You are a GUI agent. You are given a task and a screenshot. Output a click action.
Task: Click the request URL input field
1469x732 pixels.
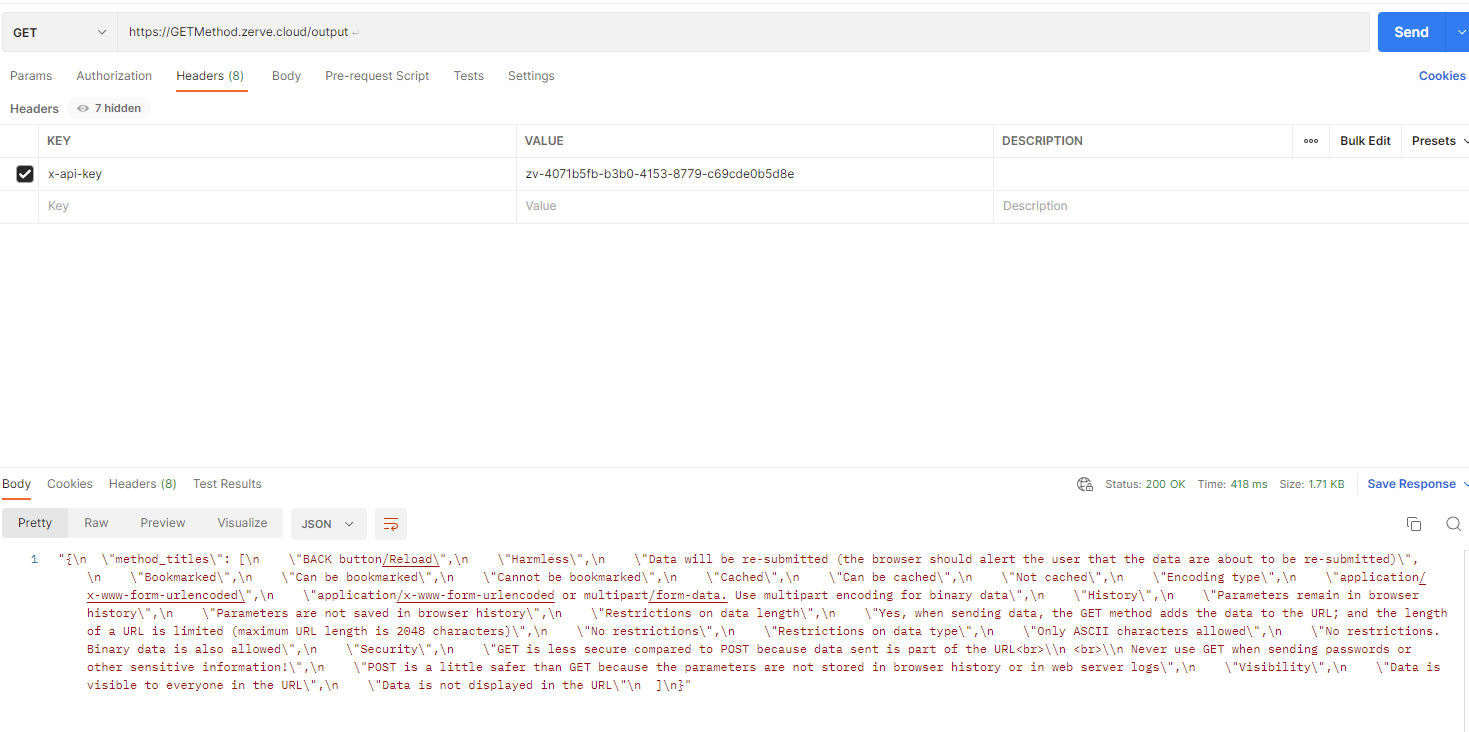point(740,32)
